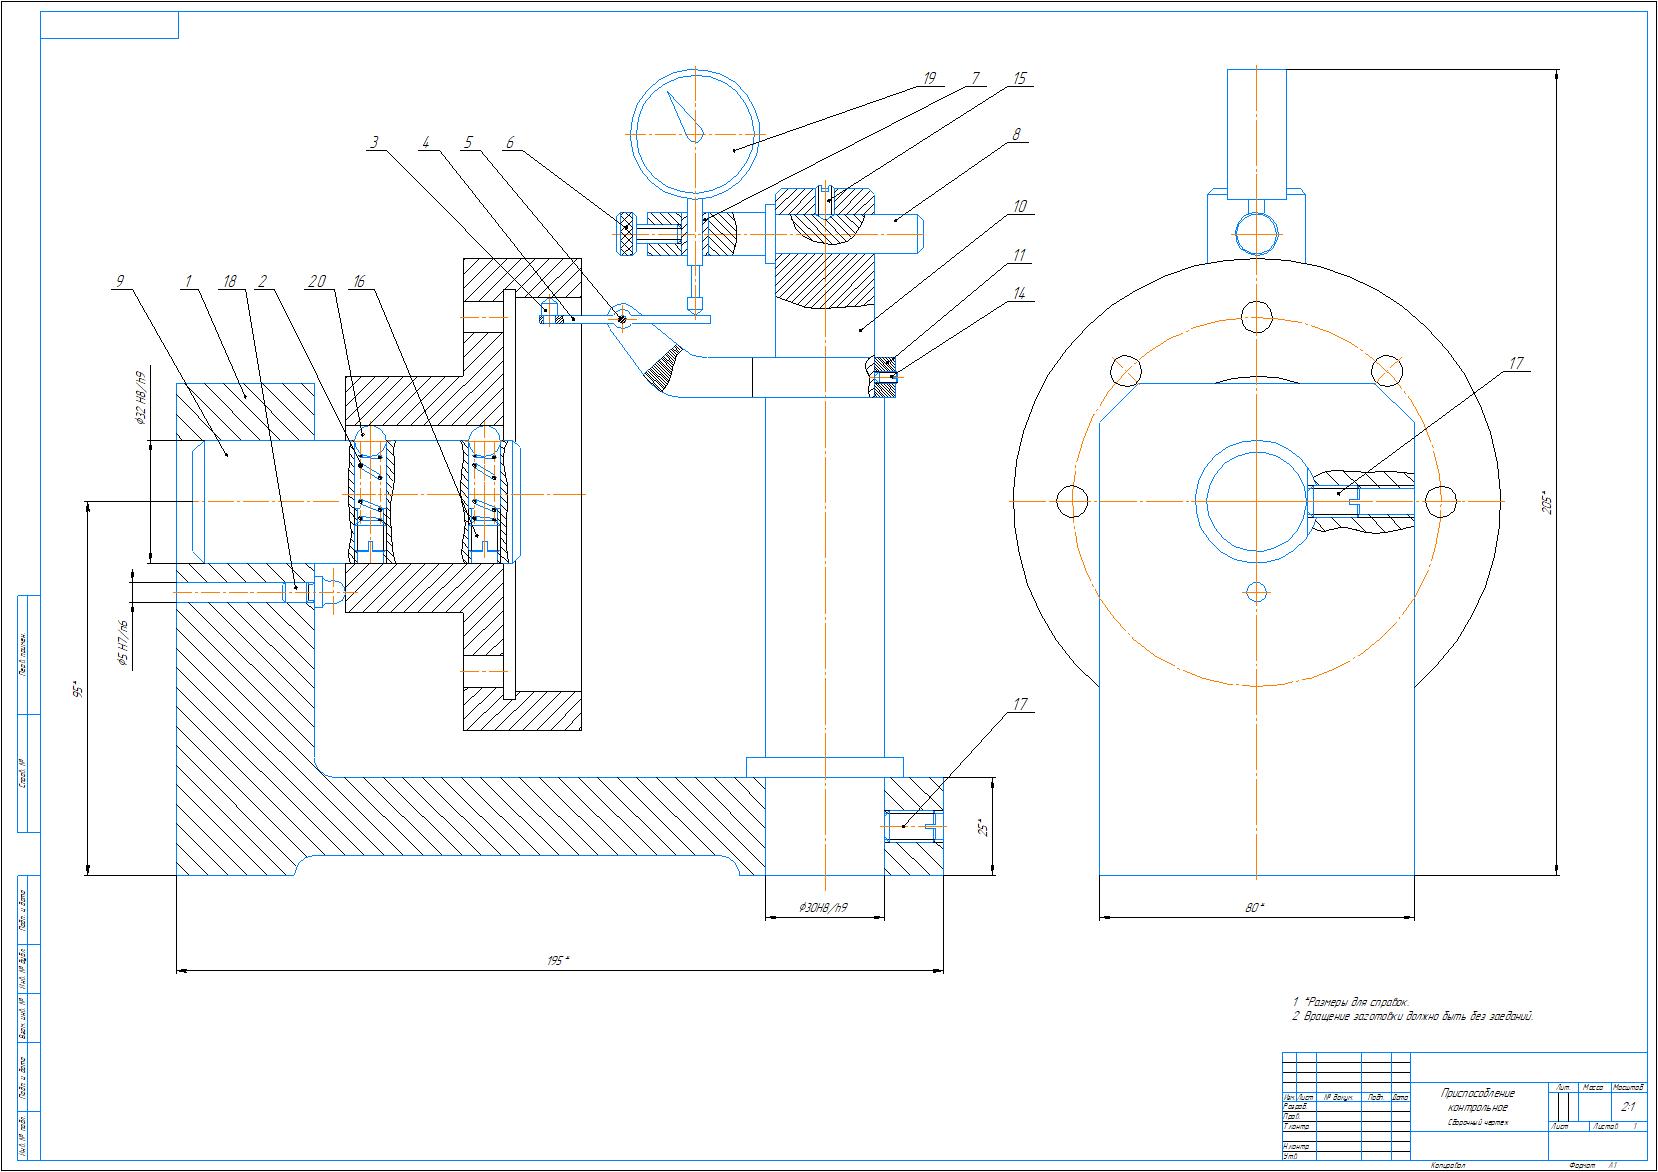Select part callout number 10

tap(1019, 207)
